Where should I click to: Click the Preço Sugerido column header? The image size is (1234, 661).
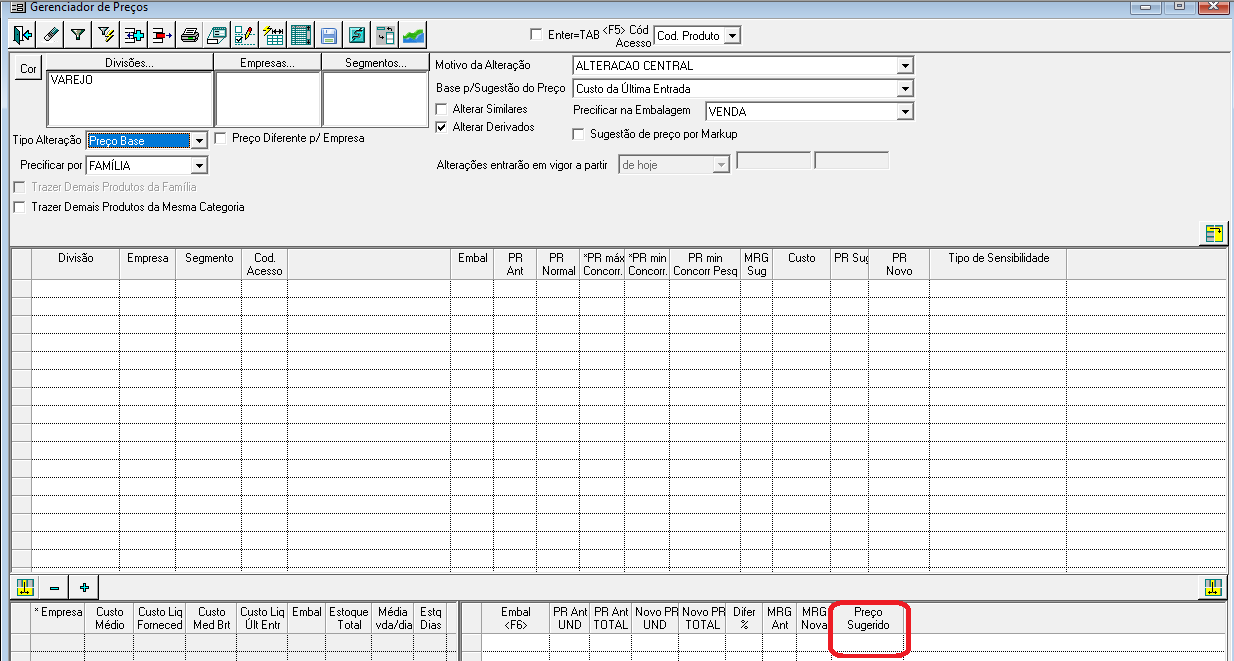click(x=868, y=618)
